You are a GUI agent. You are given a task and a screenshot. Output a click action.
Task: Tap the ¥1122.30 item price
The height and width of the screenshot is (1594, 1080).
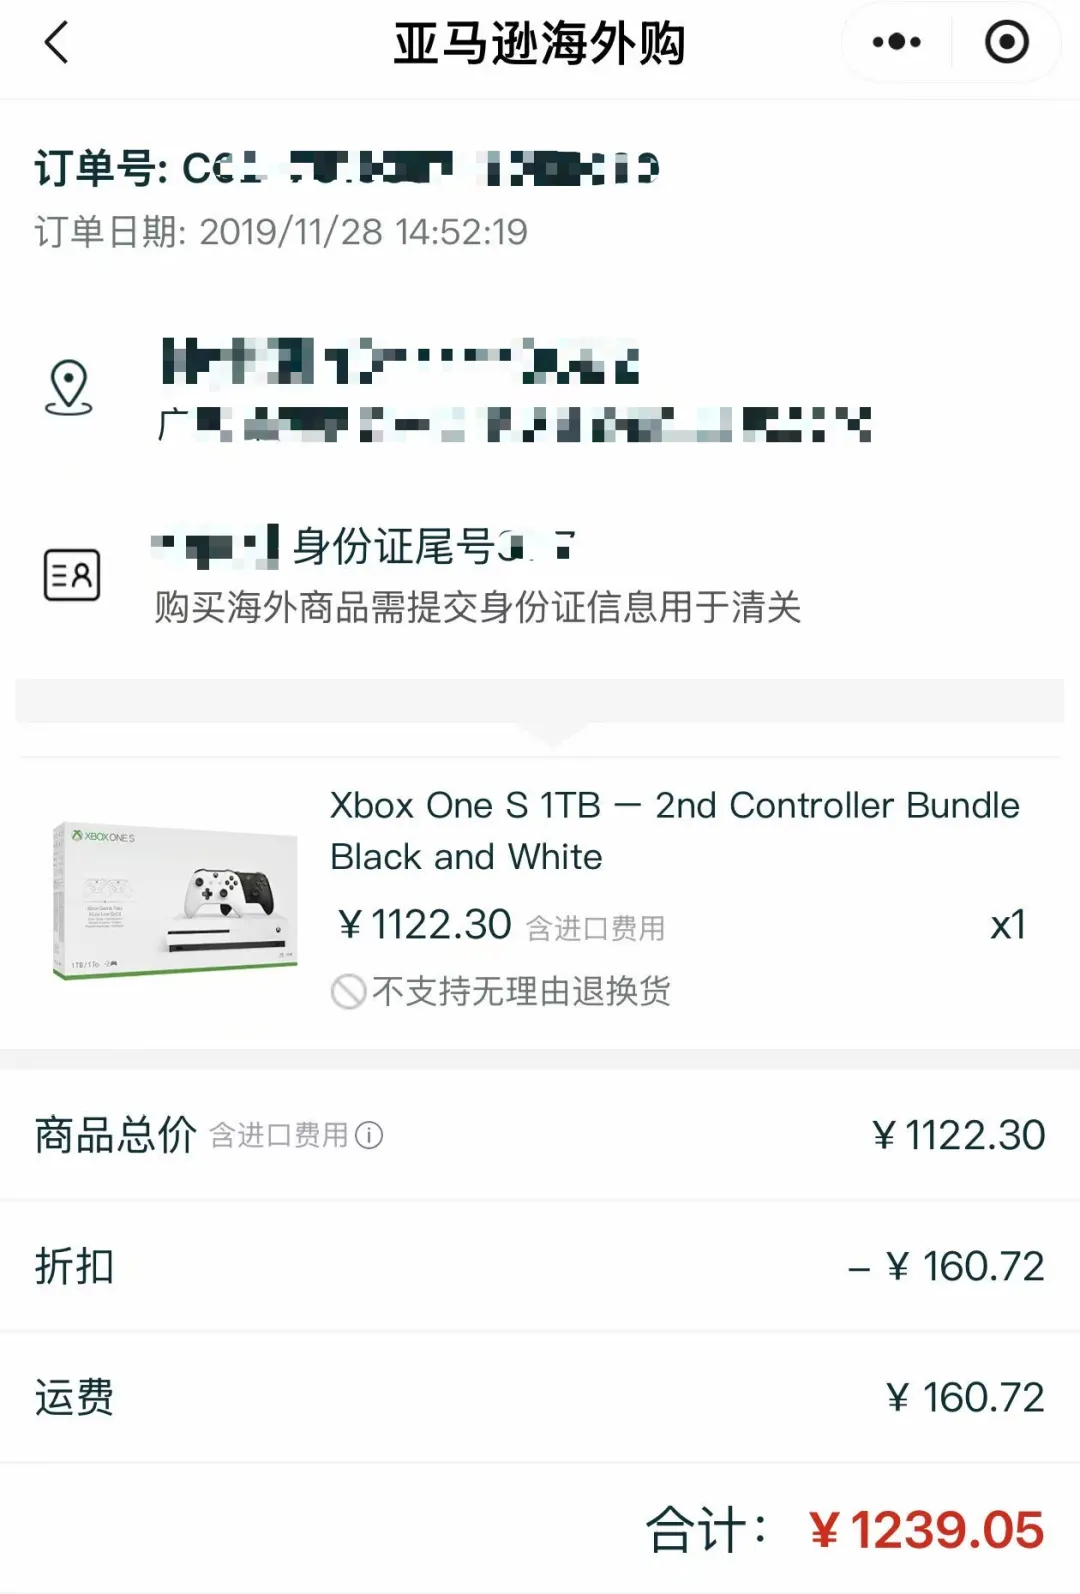coord(424,925)
